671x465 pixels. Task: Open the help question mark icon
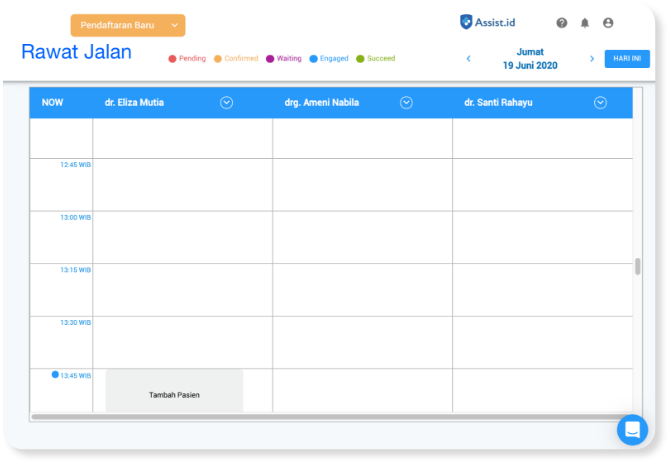(561, 23)
